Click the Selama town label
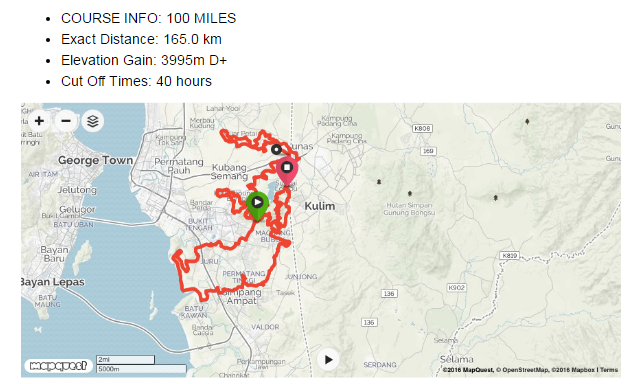Screen dimensions: 633x384 457,359
